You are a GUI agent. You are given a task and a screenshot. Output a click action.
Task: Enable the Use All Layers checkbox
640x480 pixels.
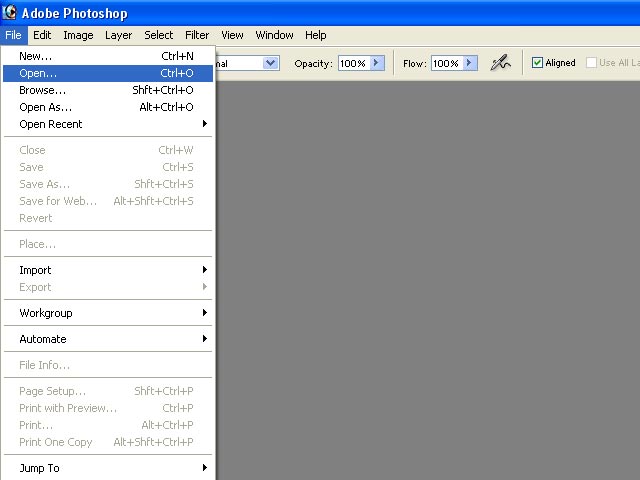click(x=591, y=63)
